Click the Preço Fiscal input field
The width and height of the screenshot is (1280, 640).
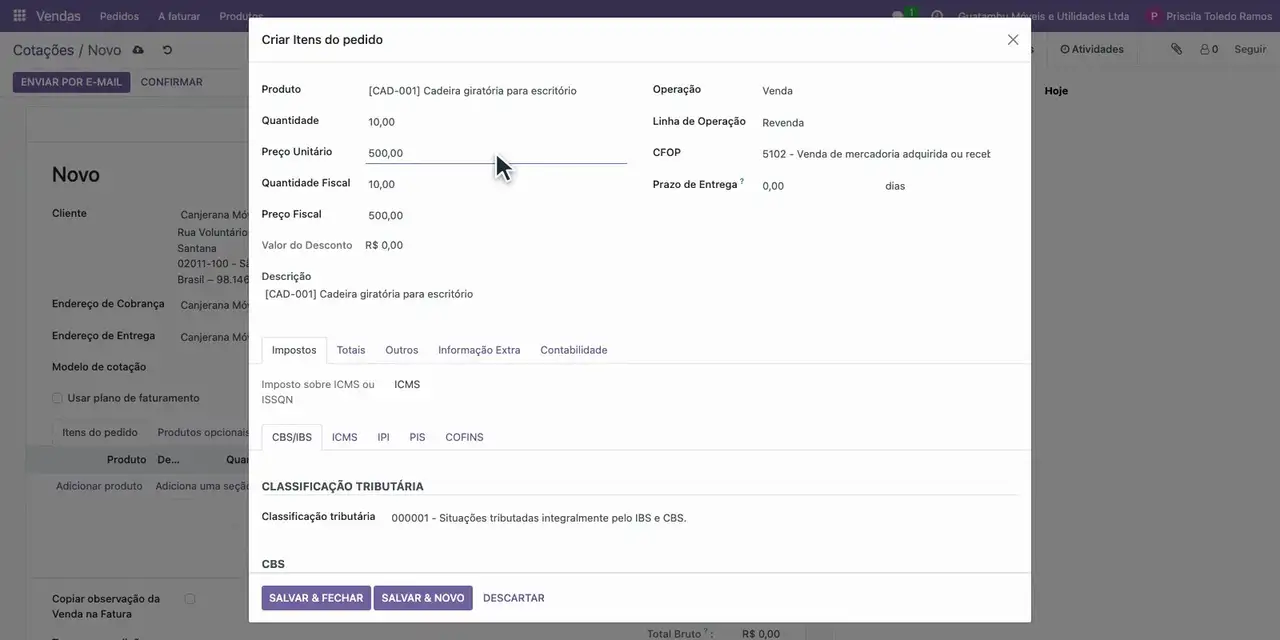496,215
